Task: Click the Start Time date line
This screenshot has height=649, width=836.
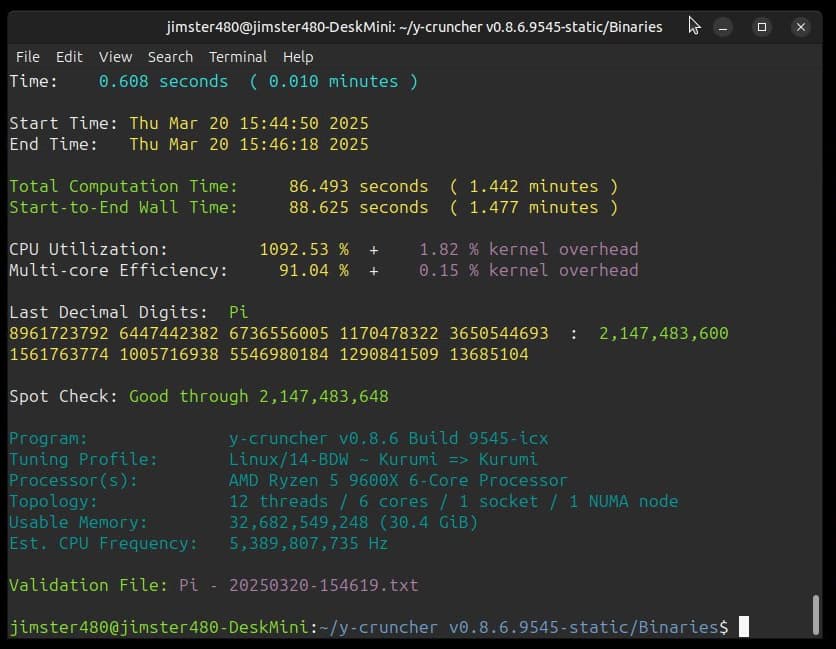Action: (x=248, y=124)
